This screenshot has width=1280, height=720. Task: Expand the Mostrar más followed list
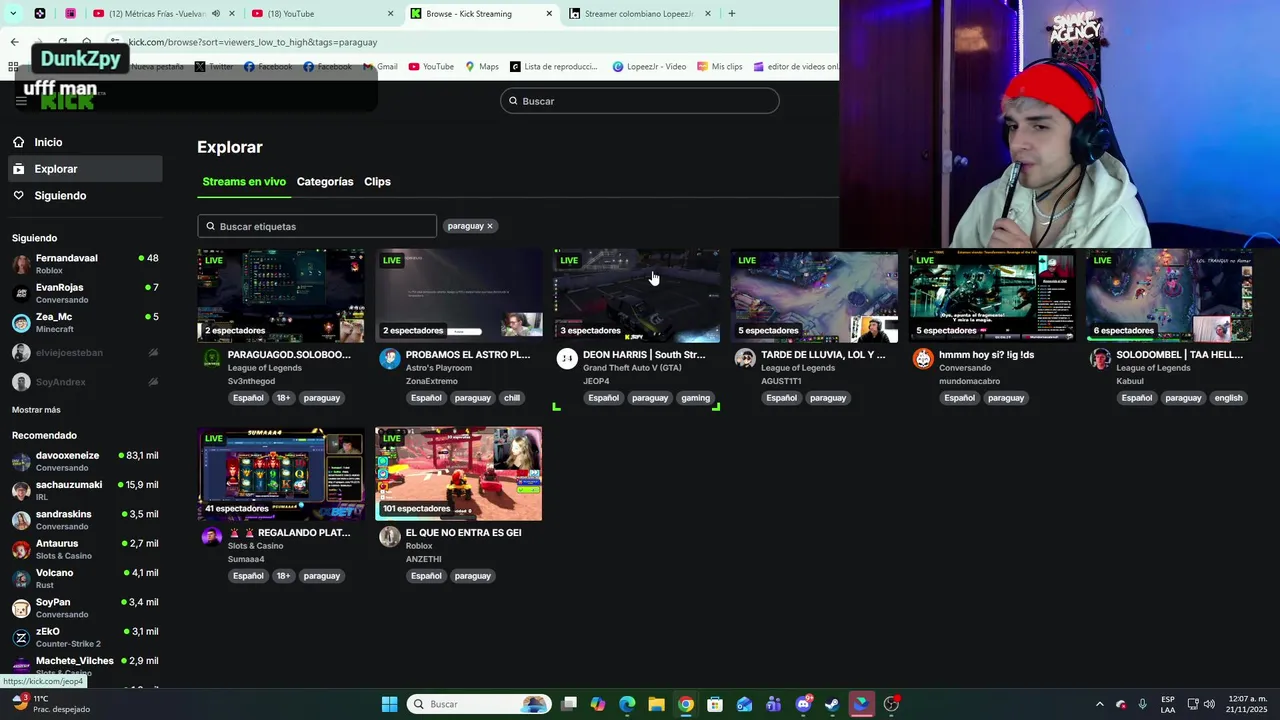[x=36, y=410]
